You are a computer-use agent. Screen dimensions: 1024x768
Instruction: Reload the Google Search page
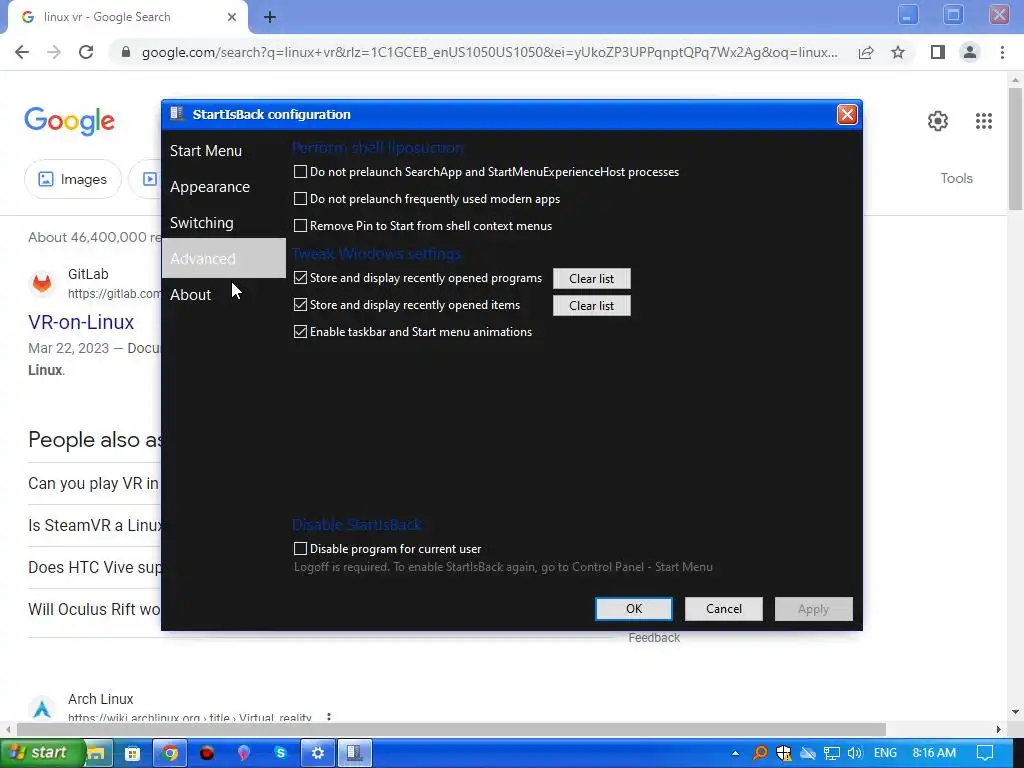tap(86, 52)
